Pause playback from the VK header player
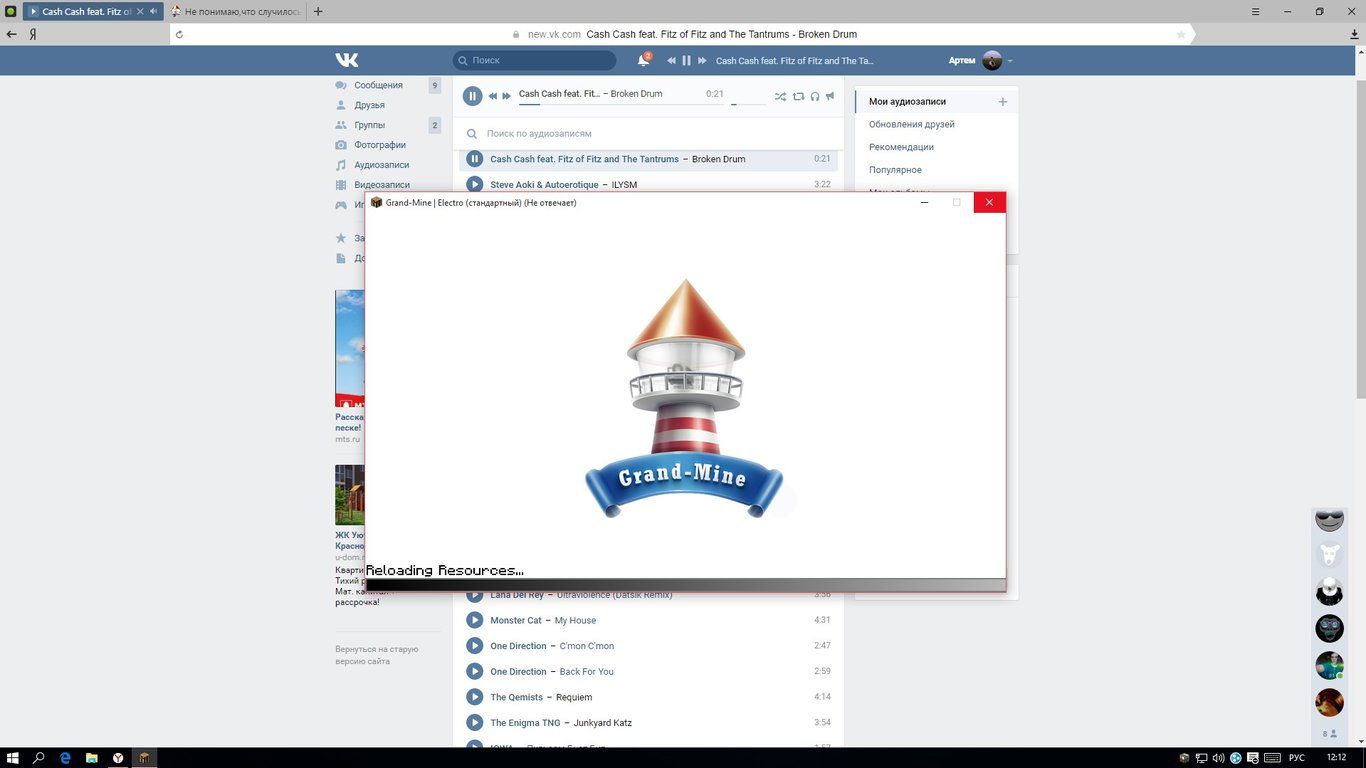The width and height of the screenshot is (1366, 768). [686, 60]
